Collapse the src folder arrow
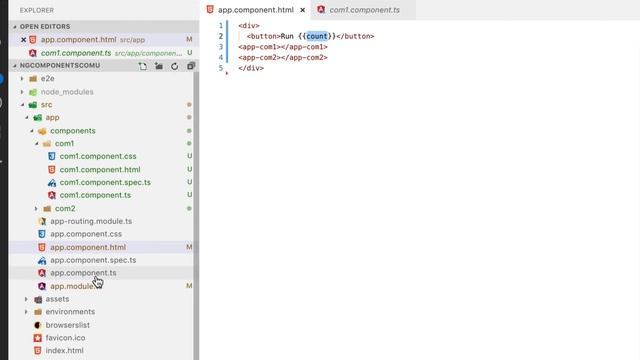 [x=22, y=105]
